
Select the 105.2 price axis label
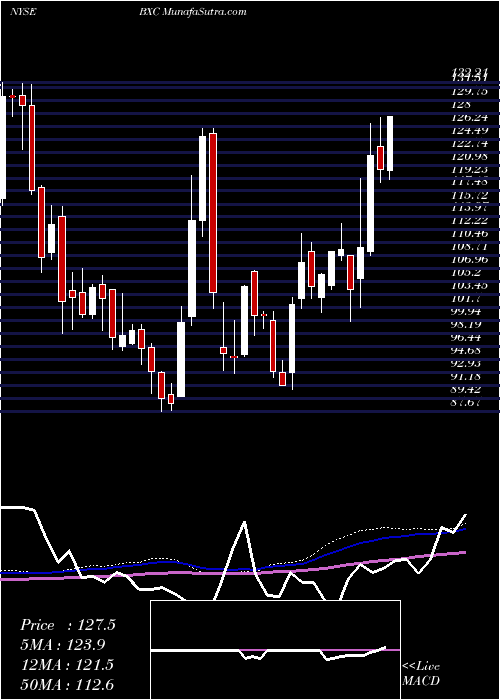(x=467, y=272)
